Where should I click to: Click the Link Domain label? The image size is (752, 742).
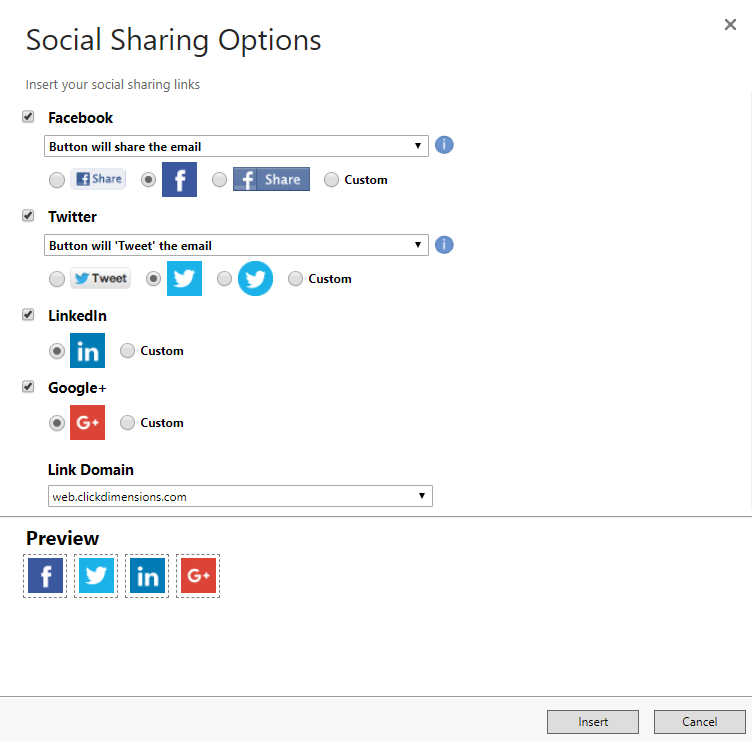(91, 470)
